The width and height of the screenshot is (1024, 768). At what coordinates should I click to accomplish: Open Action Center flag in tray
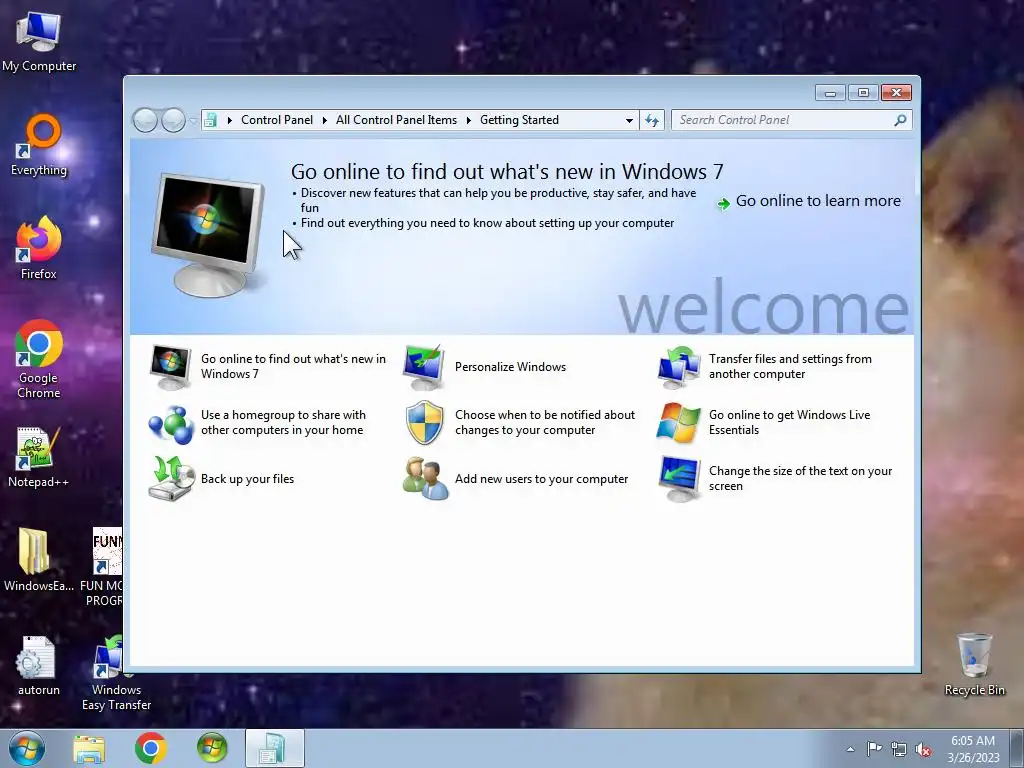point(874,749)
